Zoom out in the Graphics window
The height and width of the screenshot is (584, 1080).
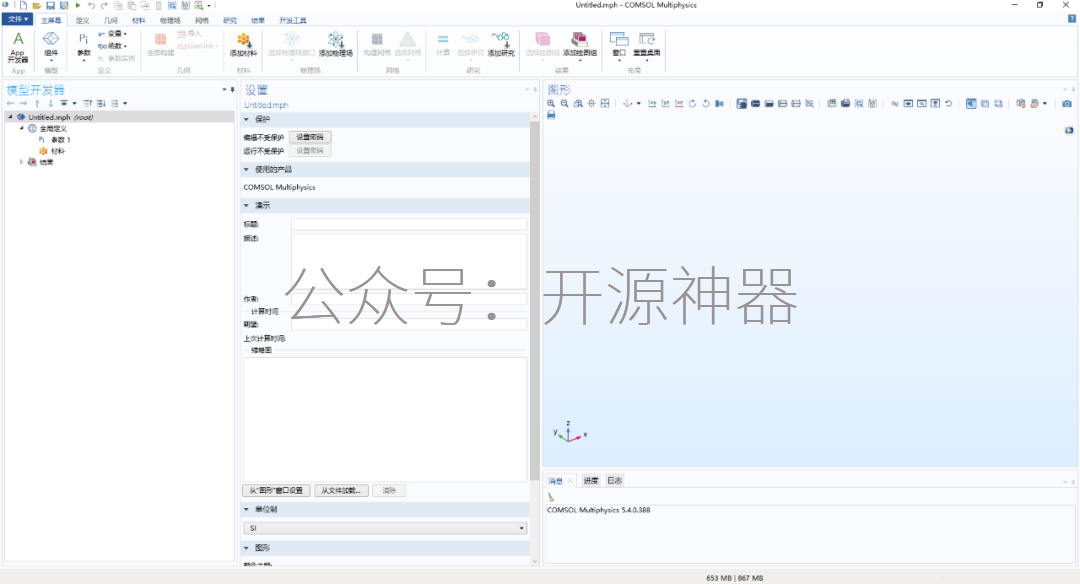click(x=565, y=103)
